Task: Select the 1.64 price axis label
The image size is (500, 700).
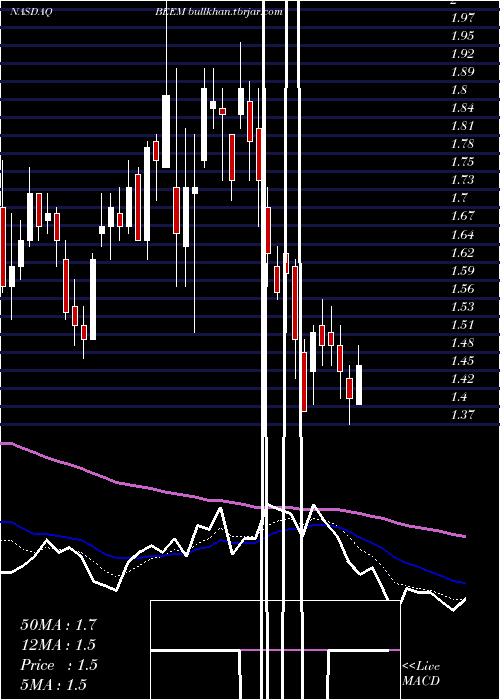Action: [462, 234]
